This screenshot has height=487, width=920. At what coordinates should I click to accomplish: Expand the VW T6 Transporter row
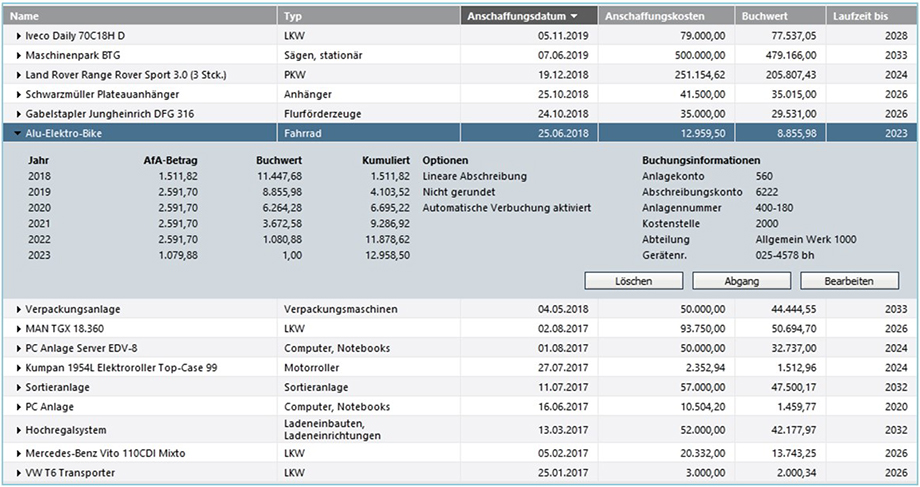(x=19, y=473)
